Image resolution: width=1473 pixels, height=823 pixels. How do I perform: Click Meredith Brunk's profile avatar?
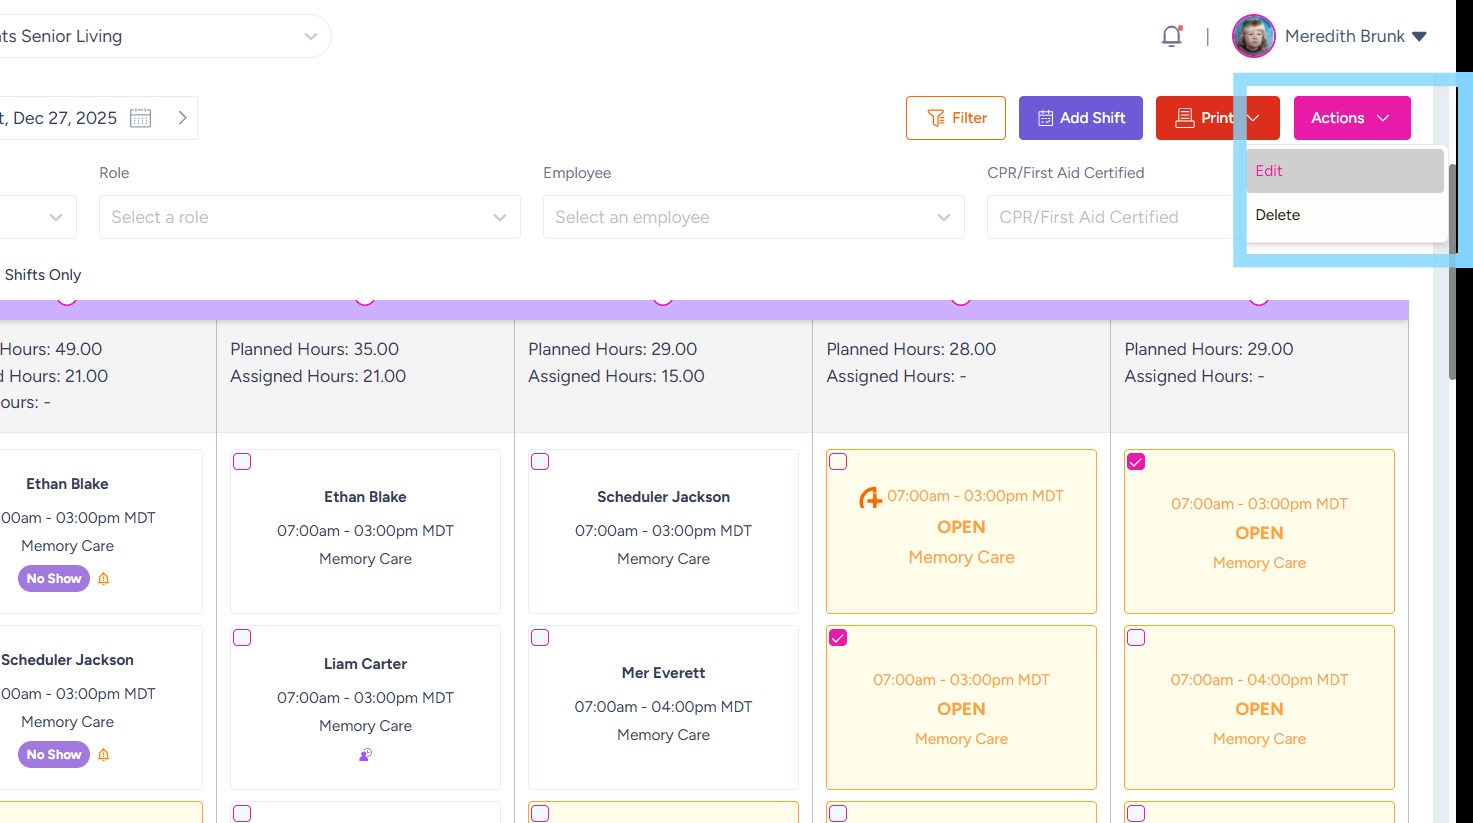[x=1253, y=36]
